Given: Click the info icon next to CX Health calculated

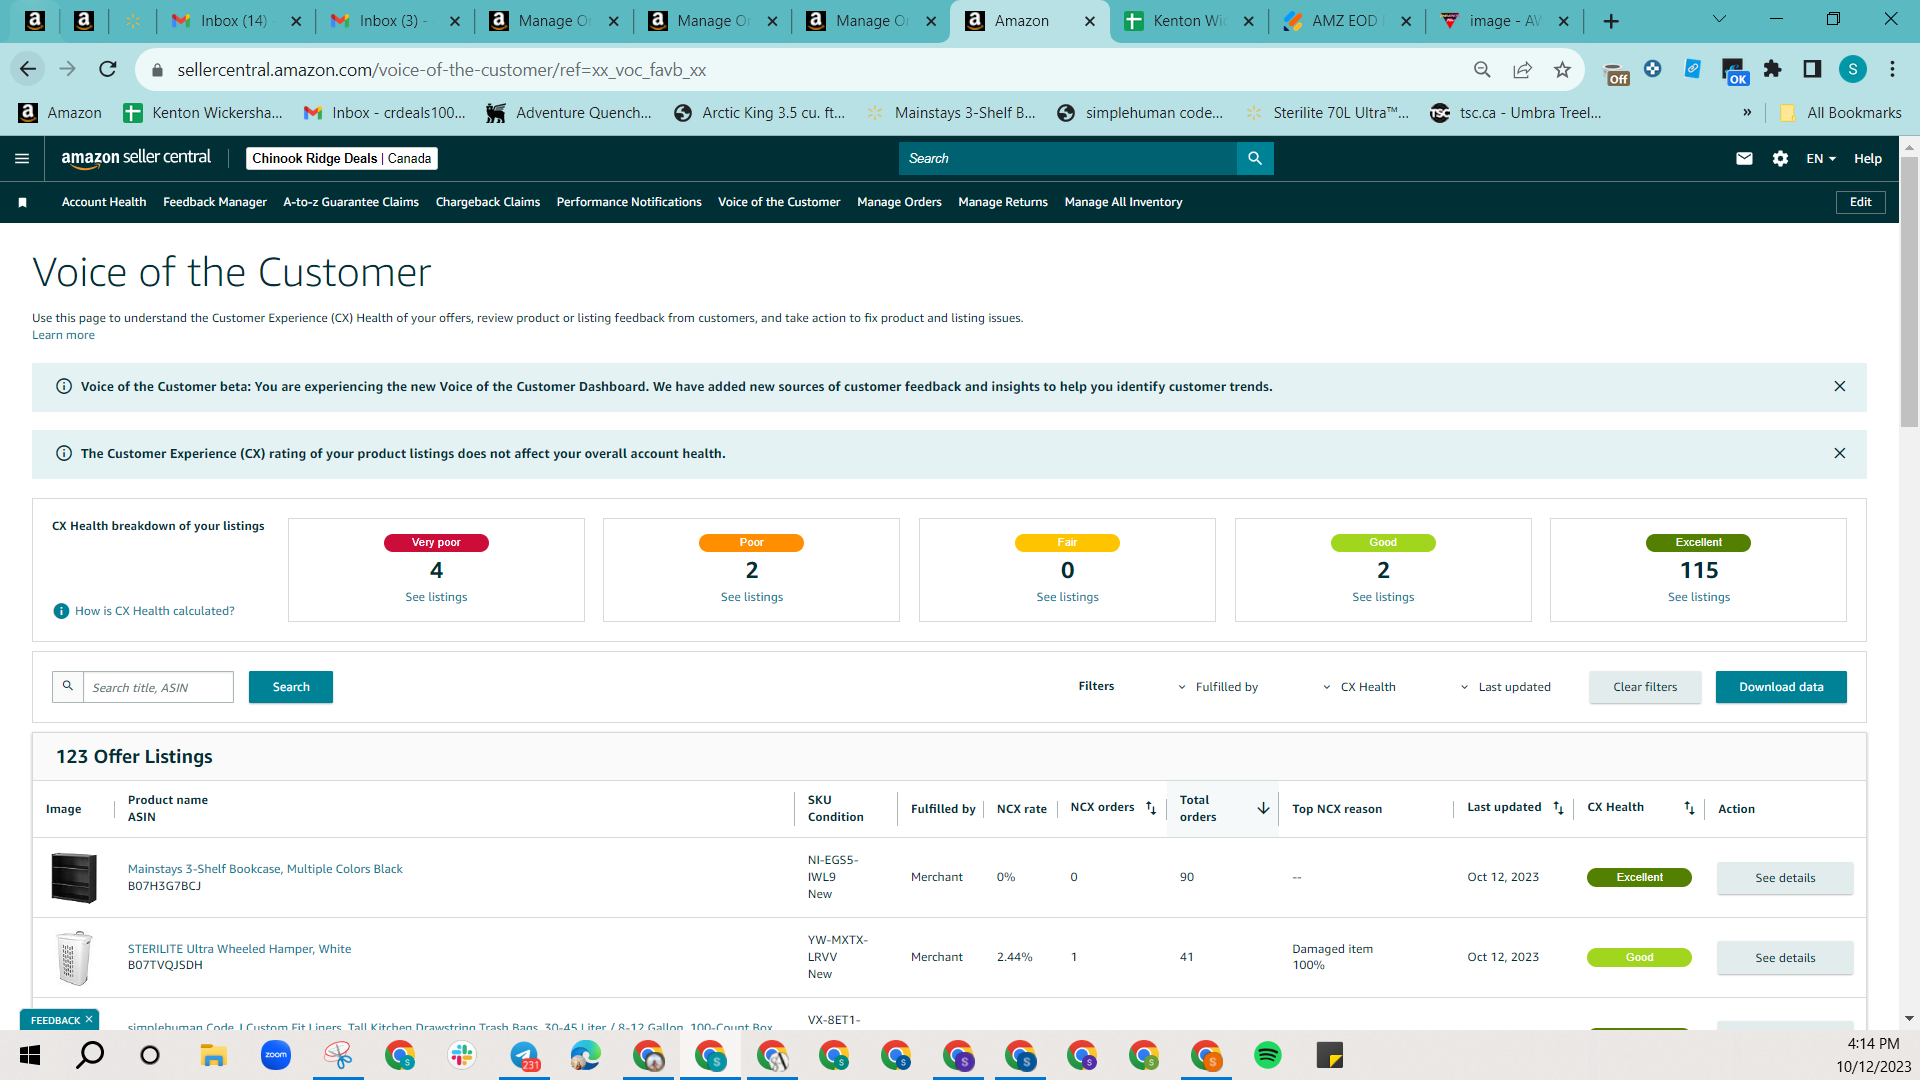Looking at the screenshot, I should pyautogui.click(x=61, y=611).
